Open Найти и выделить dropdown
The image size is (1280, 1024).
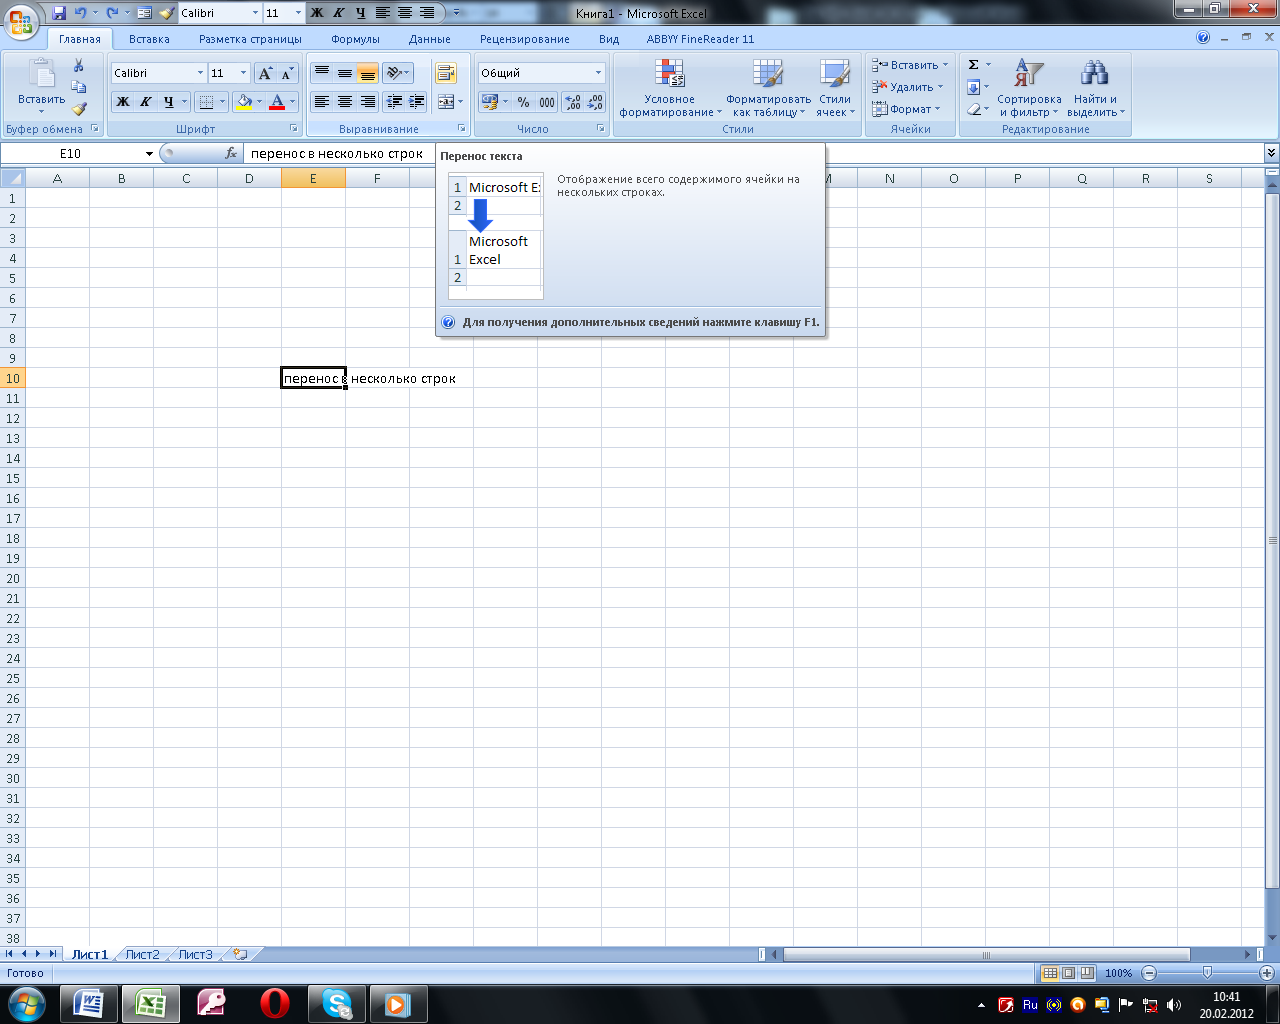coord(1095,88)
